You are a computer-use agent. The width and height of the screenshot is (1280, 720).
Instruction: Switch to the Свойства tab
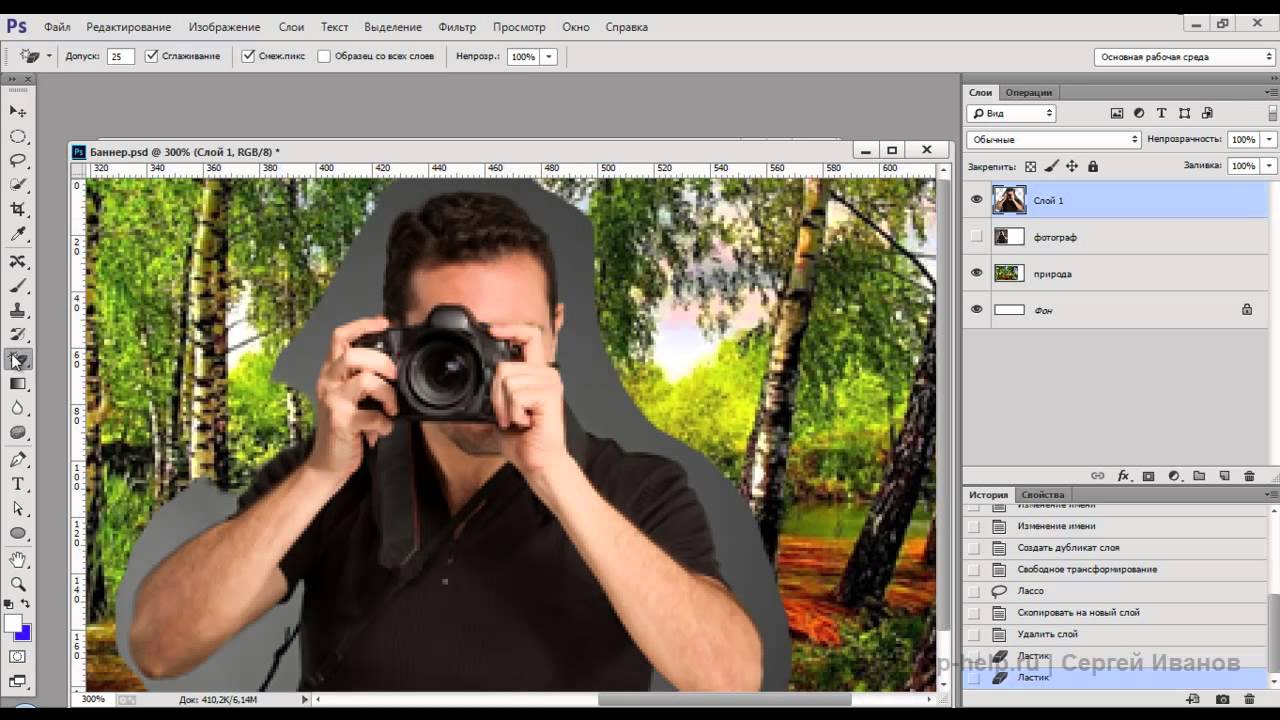coord(1042,495)
